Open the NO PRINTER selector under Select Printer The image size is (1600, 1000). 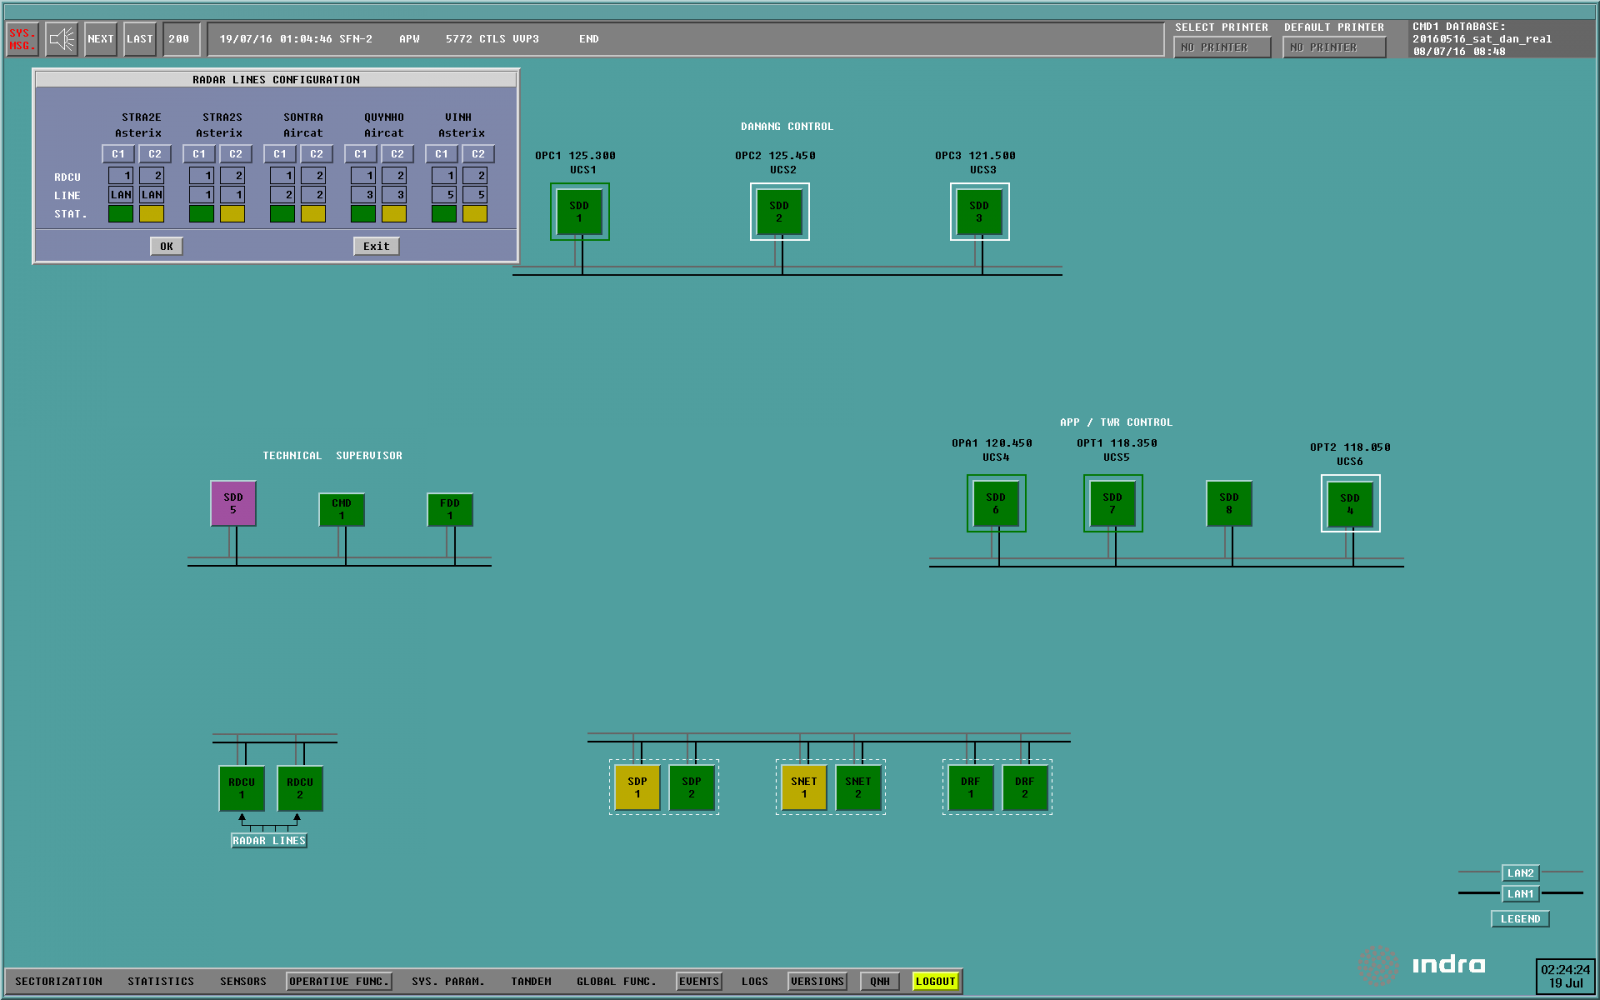1221,47
